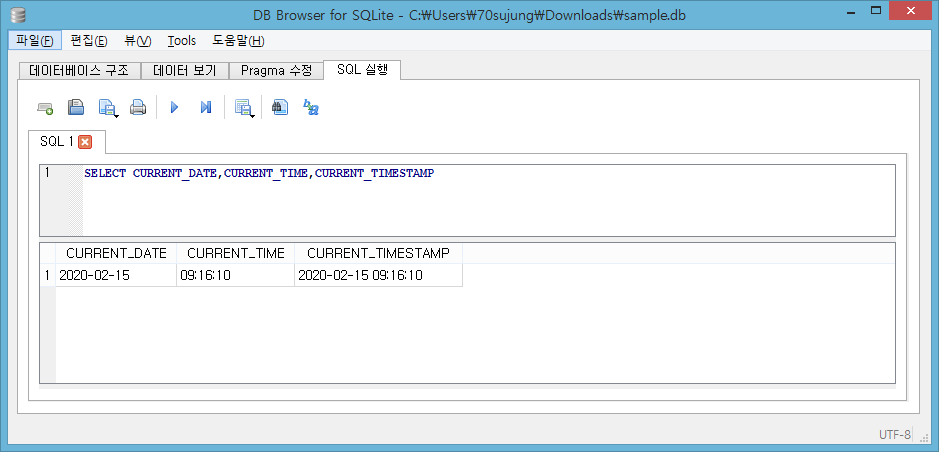Select the cell 09:16:10 under CURRENT_TIME
Image resolution: width=939 pixels, height=452 pixels.
click(x=235, y=275)
